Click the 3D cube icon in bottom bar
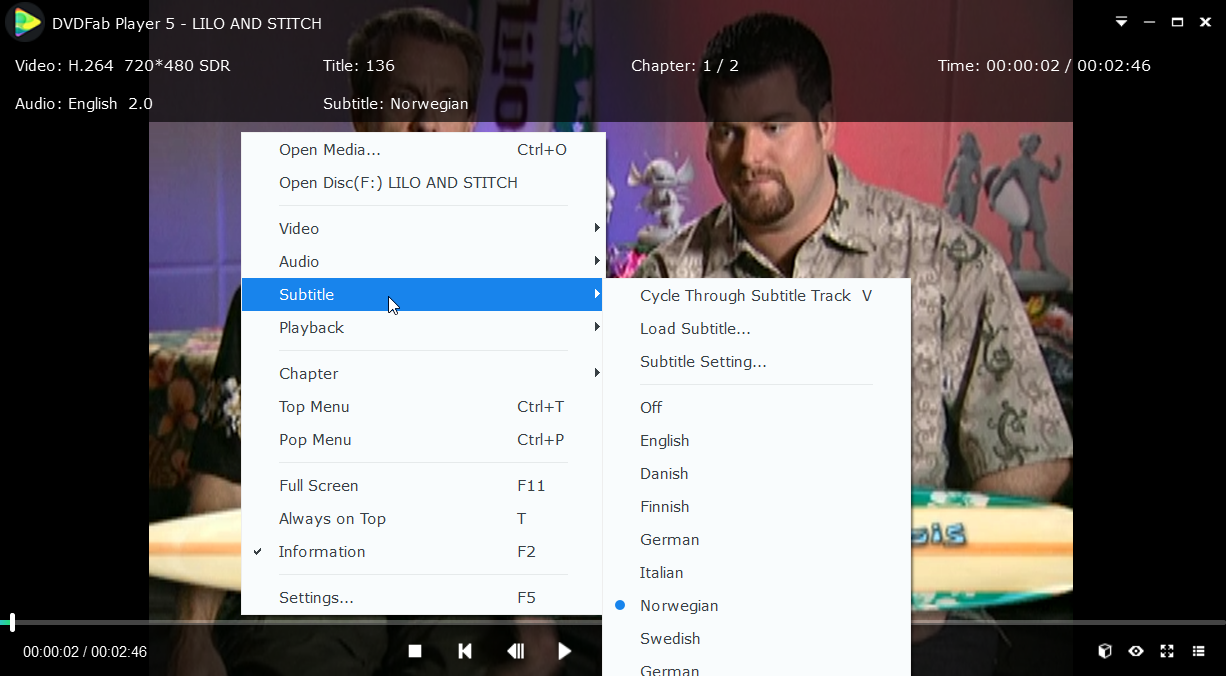The width and height of the screenshot is (1226, 676). point(1105,651)
